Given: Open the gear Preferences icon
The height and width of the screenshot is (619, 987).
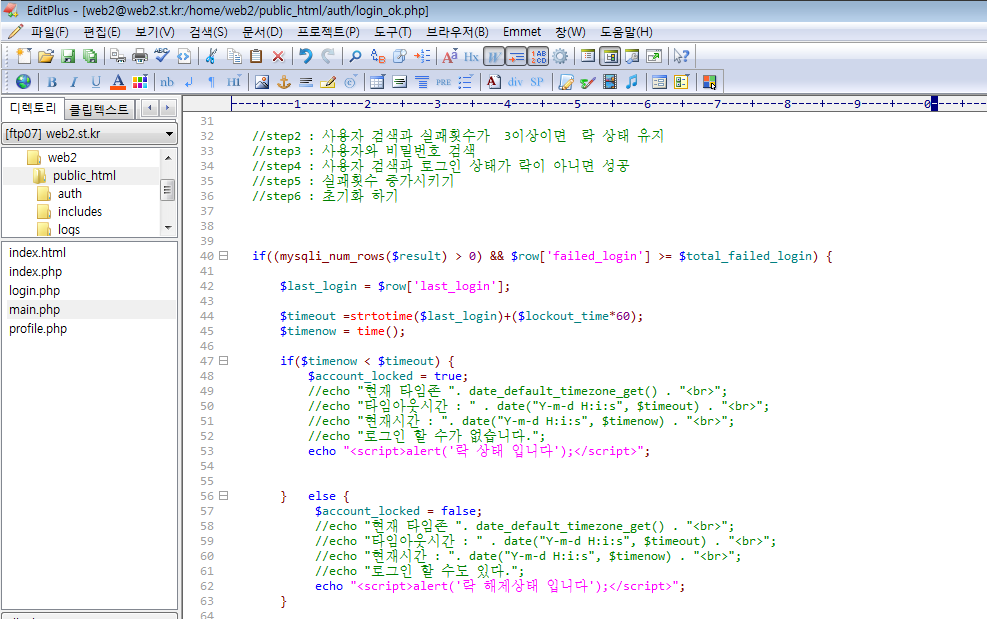Looking at the screenshot, I should (x=560, y=56).
